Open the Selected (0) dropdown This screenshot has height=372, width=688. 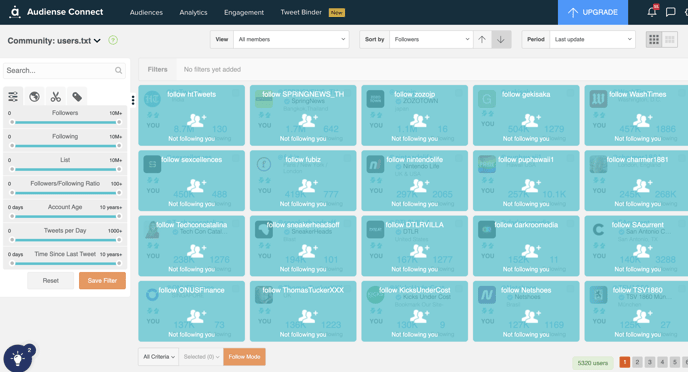[x=201, y=357]
